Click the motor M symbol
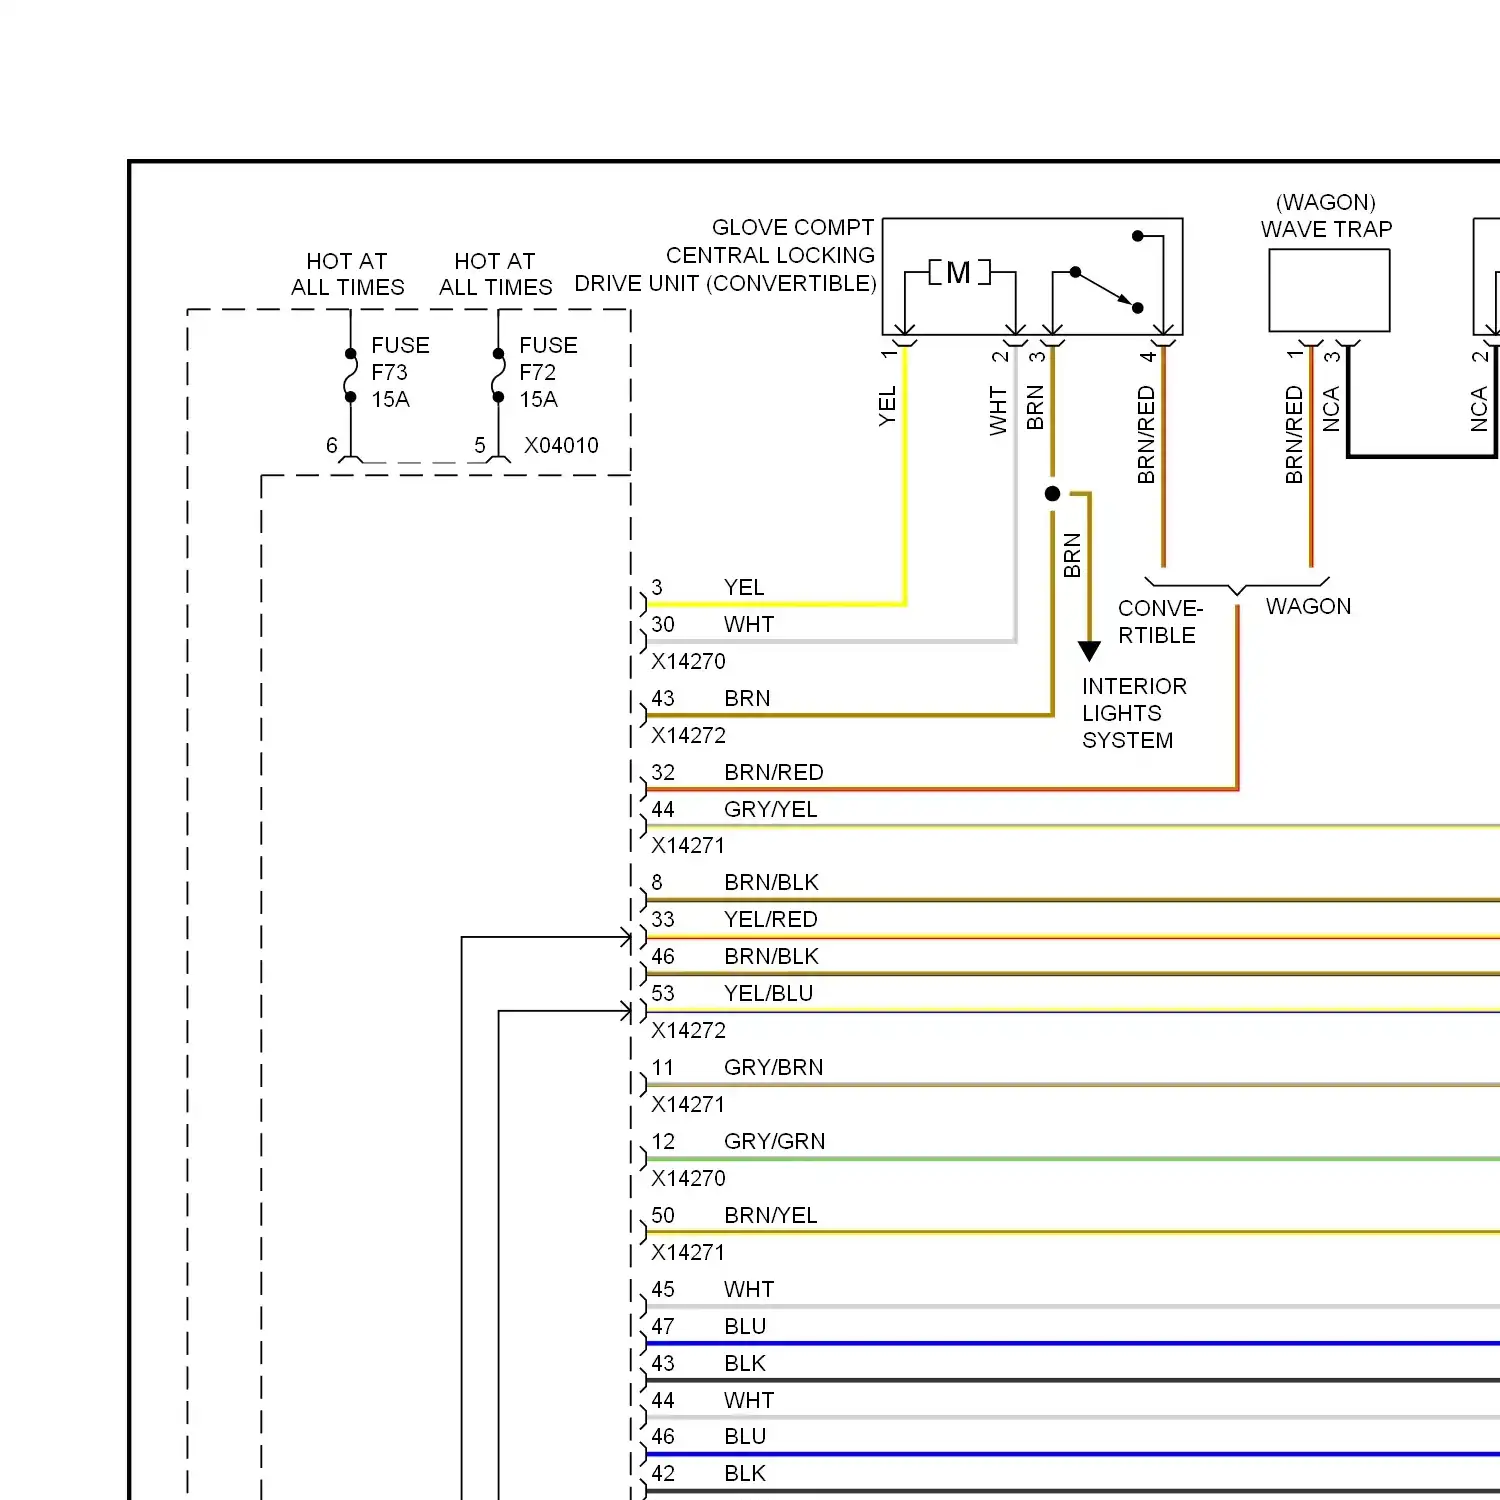This screenshot has width=1500, height=1500. pyautogui.click(x=958, y=272)
